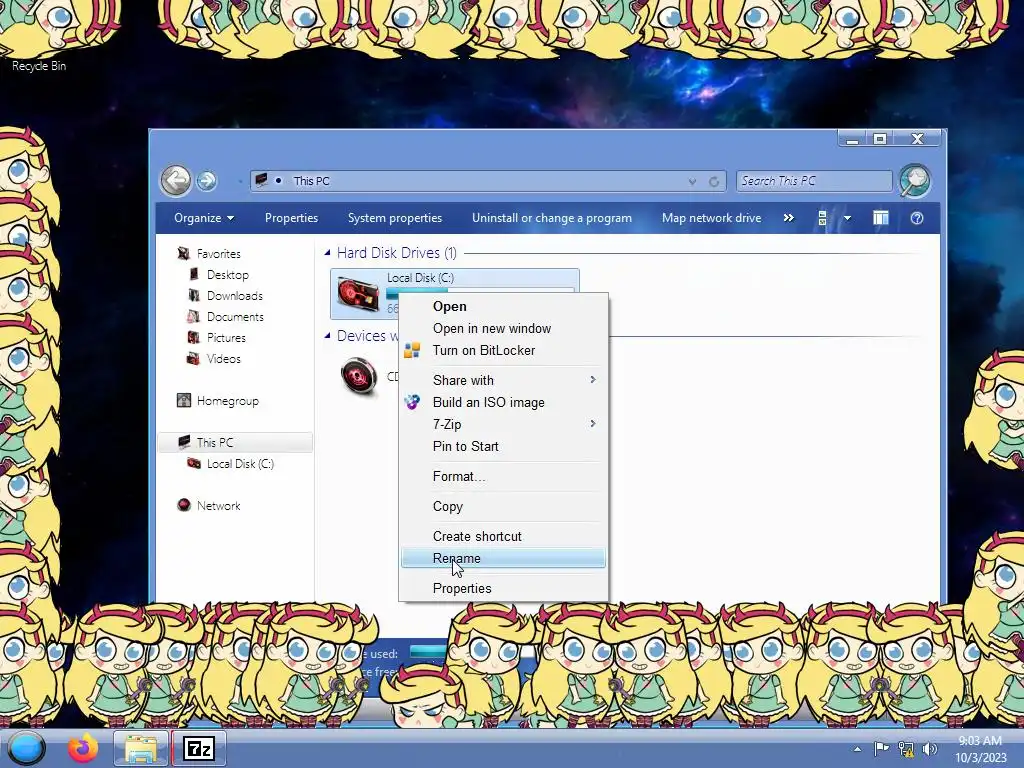The width and height of the screenshot is (1024, 768).
Task: Click the Help question mark icon
Action: [917, 218]
